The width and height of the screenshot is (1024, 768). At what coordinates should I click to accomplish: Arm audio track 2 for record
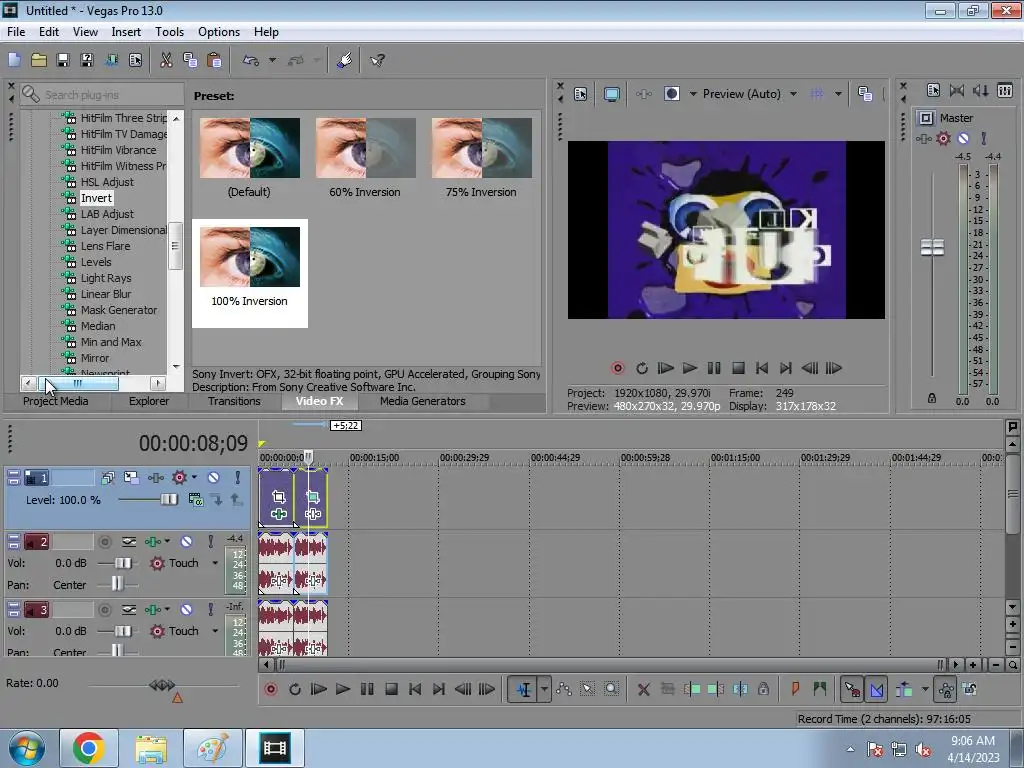[104, 541]
